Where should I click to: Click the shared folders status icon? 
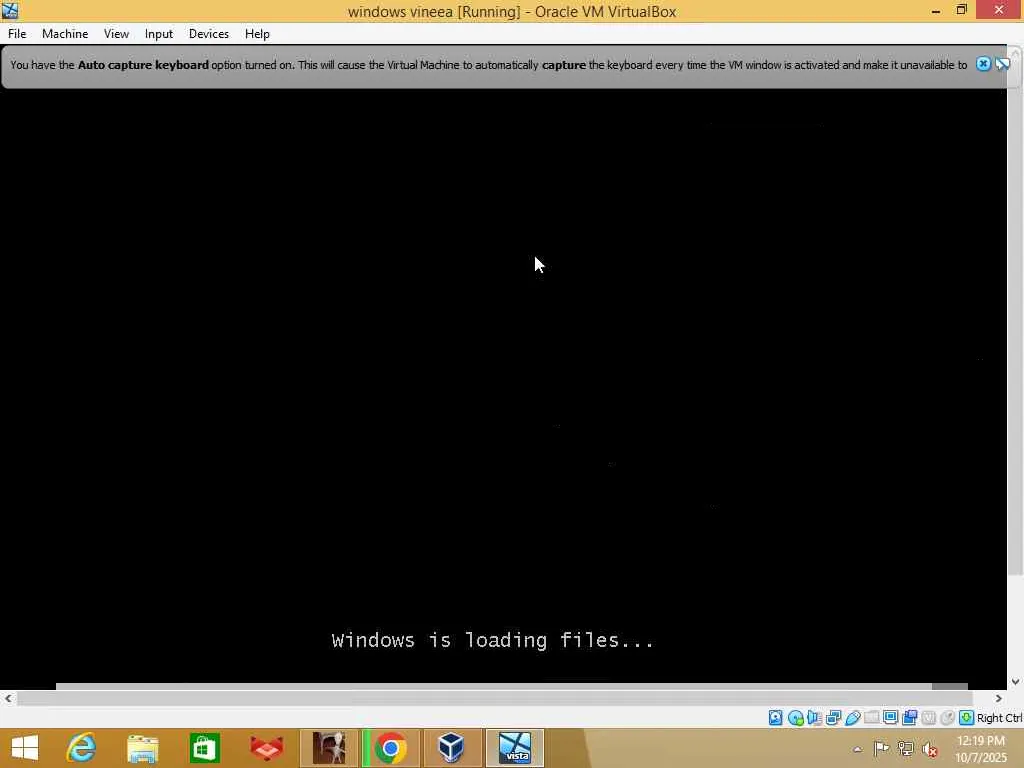coord(871,718)
